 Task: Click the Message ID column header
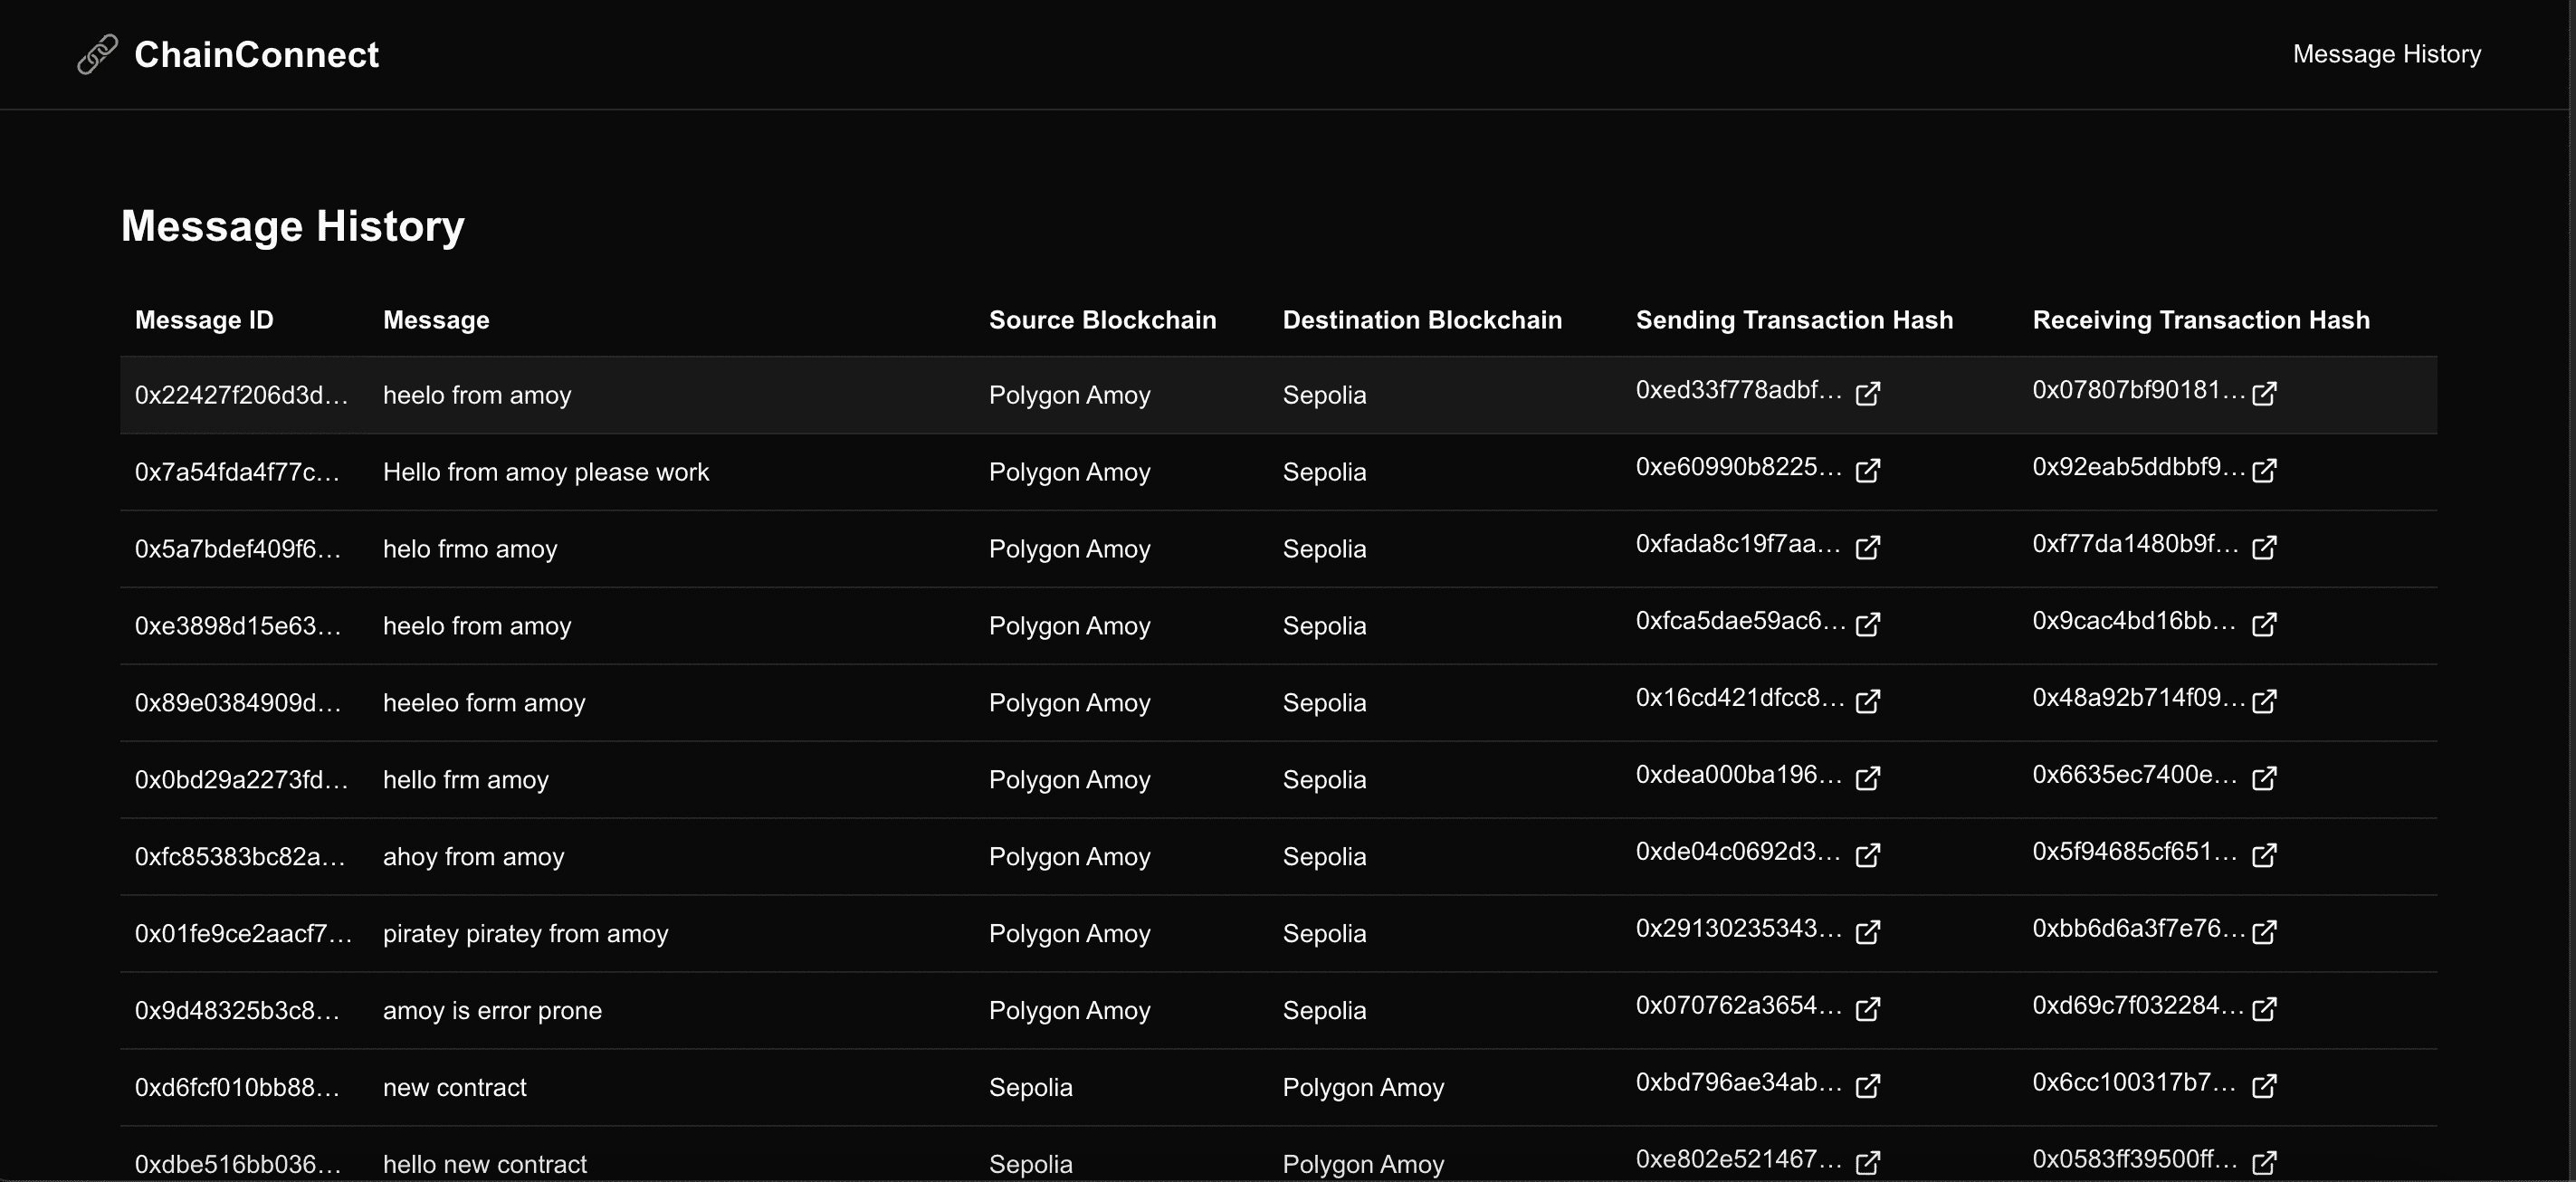[204, 320]
